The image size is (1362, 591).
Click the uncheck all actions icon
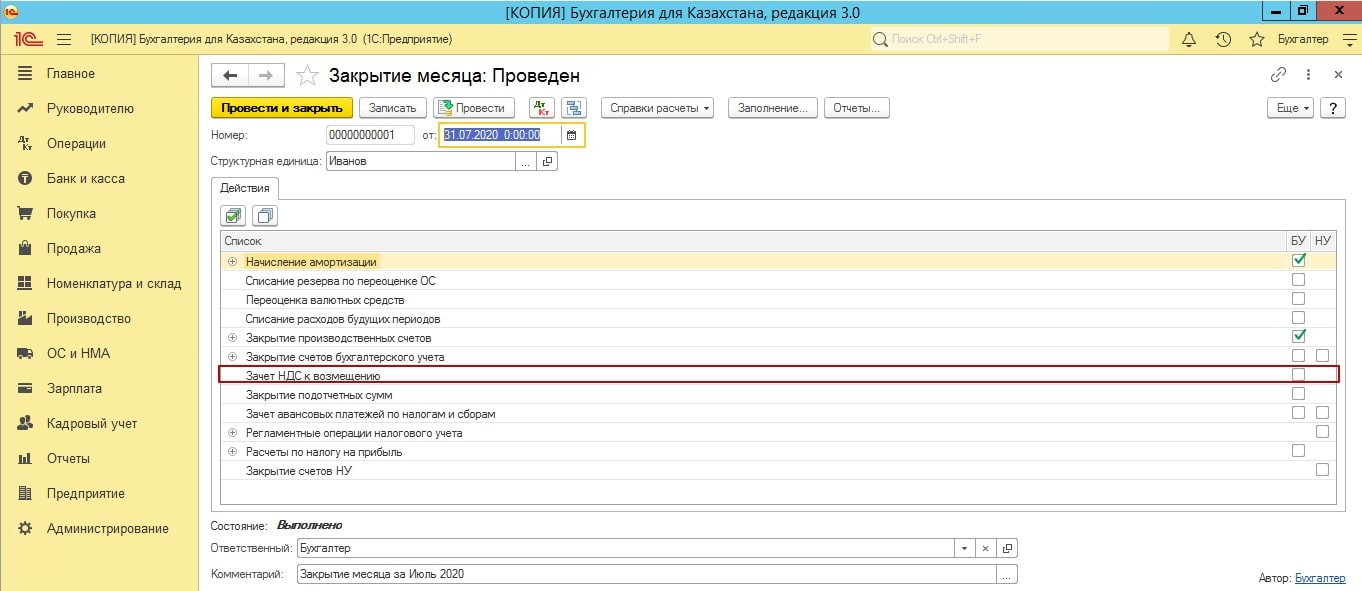point(265,215)
